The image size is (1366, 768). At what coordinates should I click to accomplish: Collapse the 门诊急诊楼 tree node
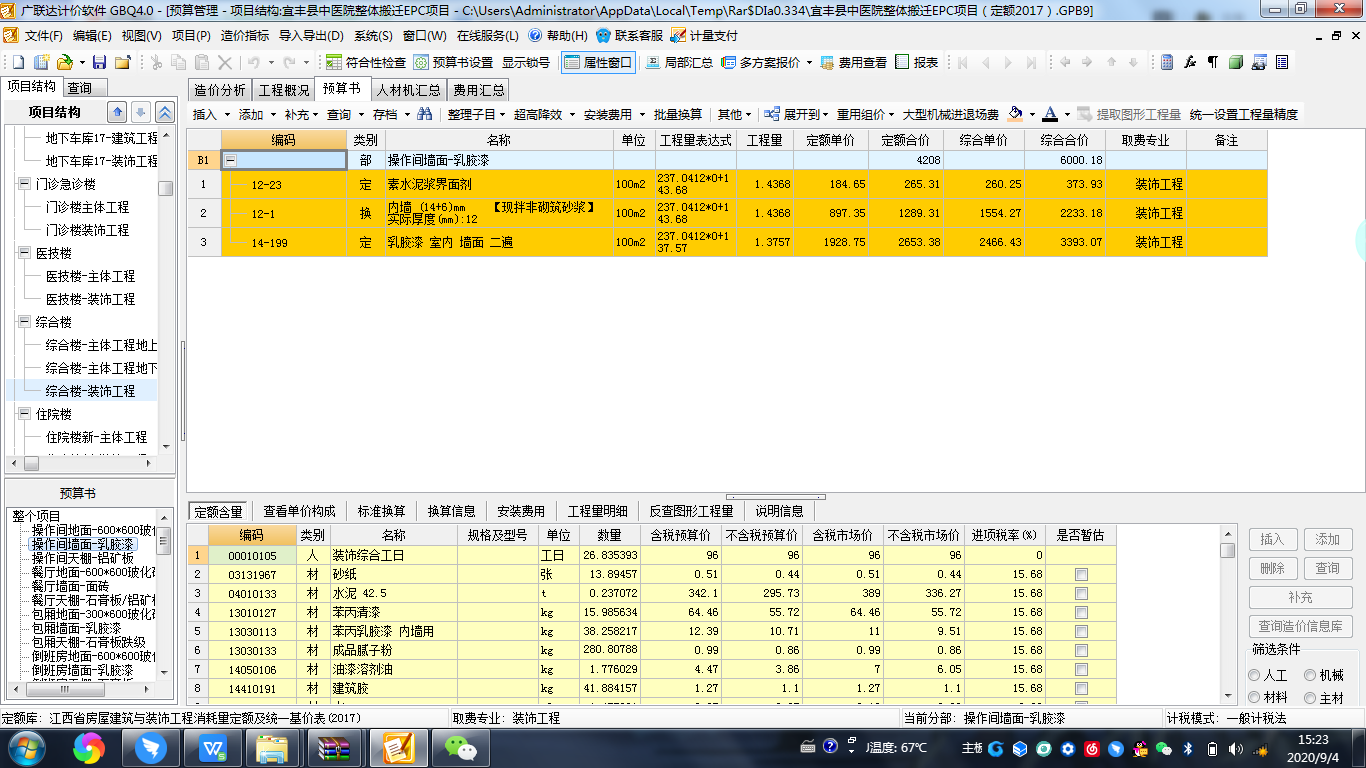[24, 184]
